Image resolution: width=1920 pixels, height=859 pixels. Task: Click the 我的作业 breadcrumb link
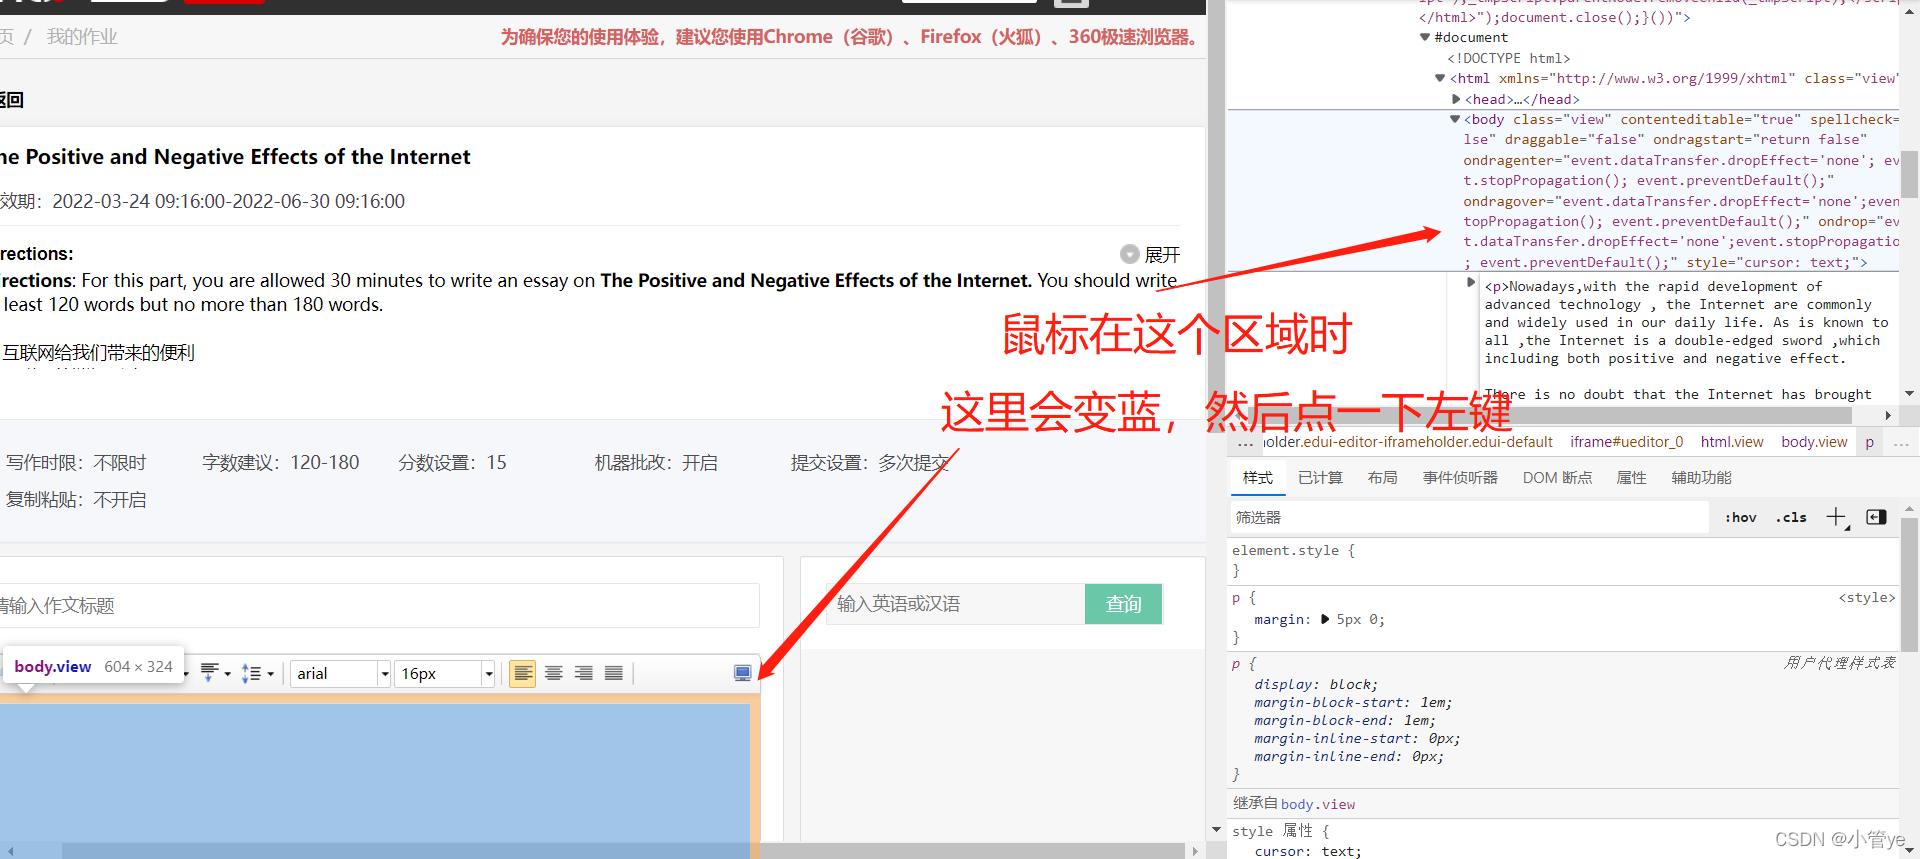click(82, 37)
